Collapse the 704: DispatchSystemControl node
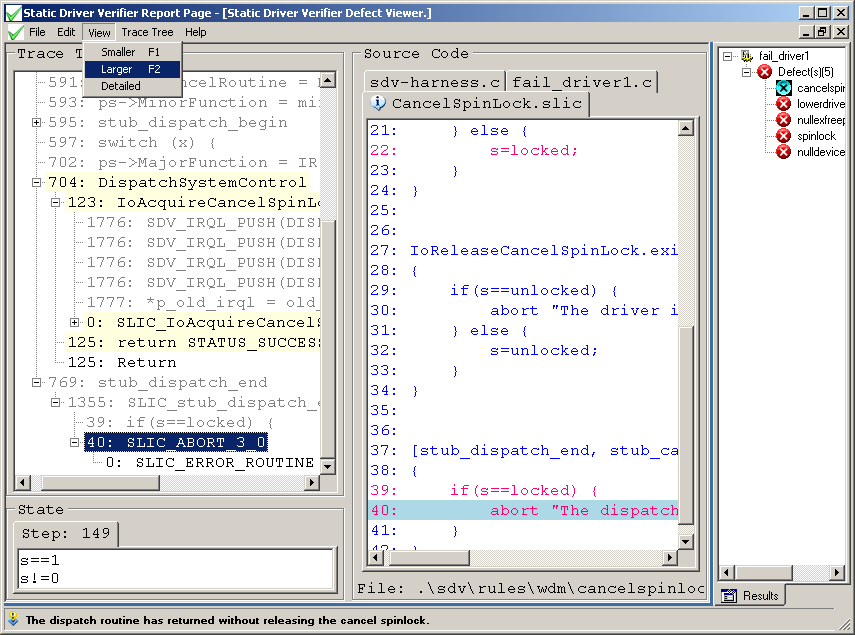The width and height of the screenshot is (855, 635). (x=36, y=183)
